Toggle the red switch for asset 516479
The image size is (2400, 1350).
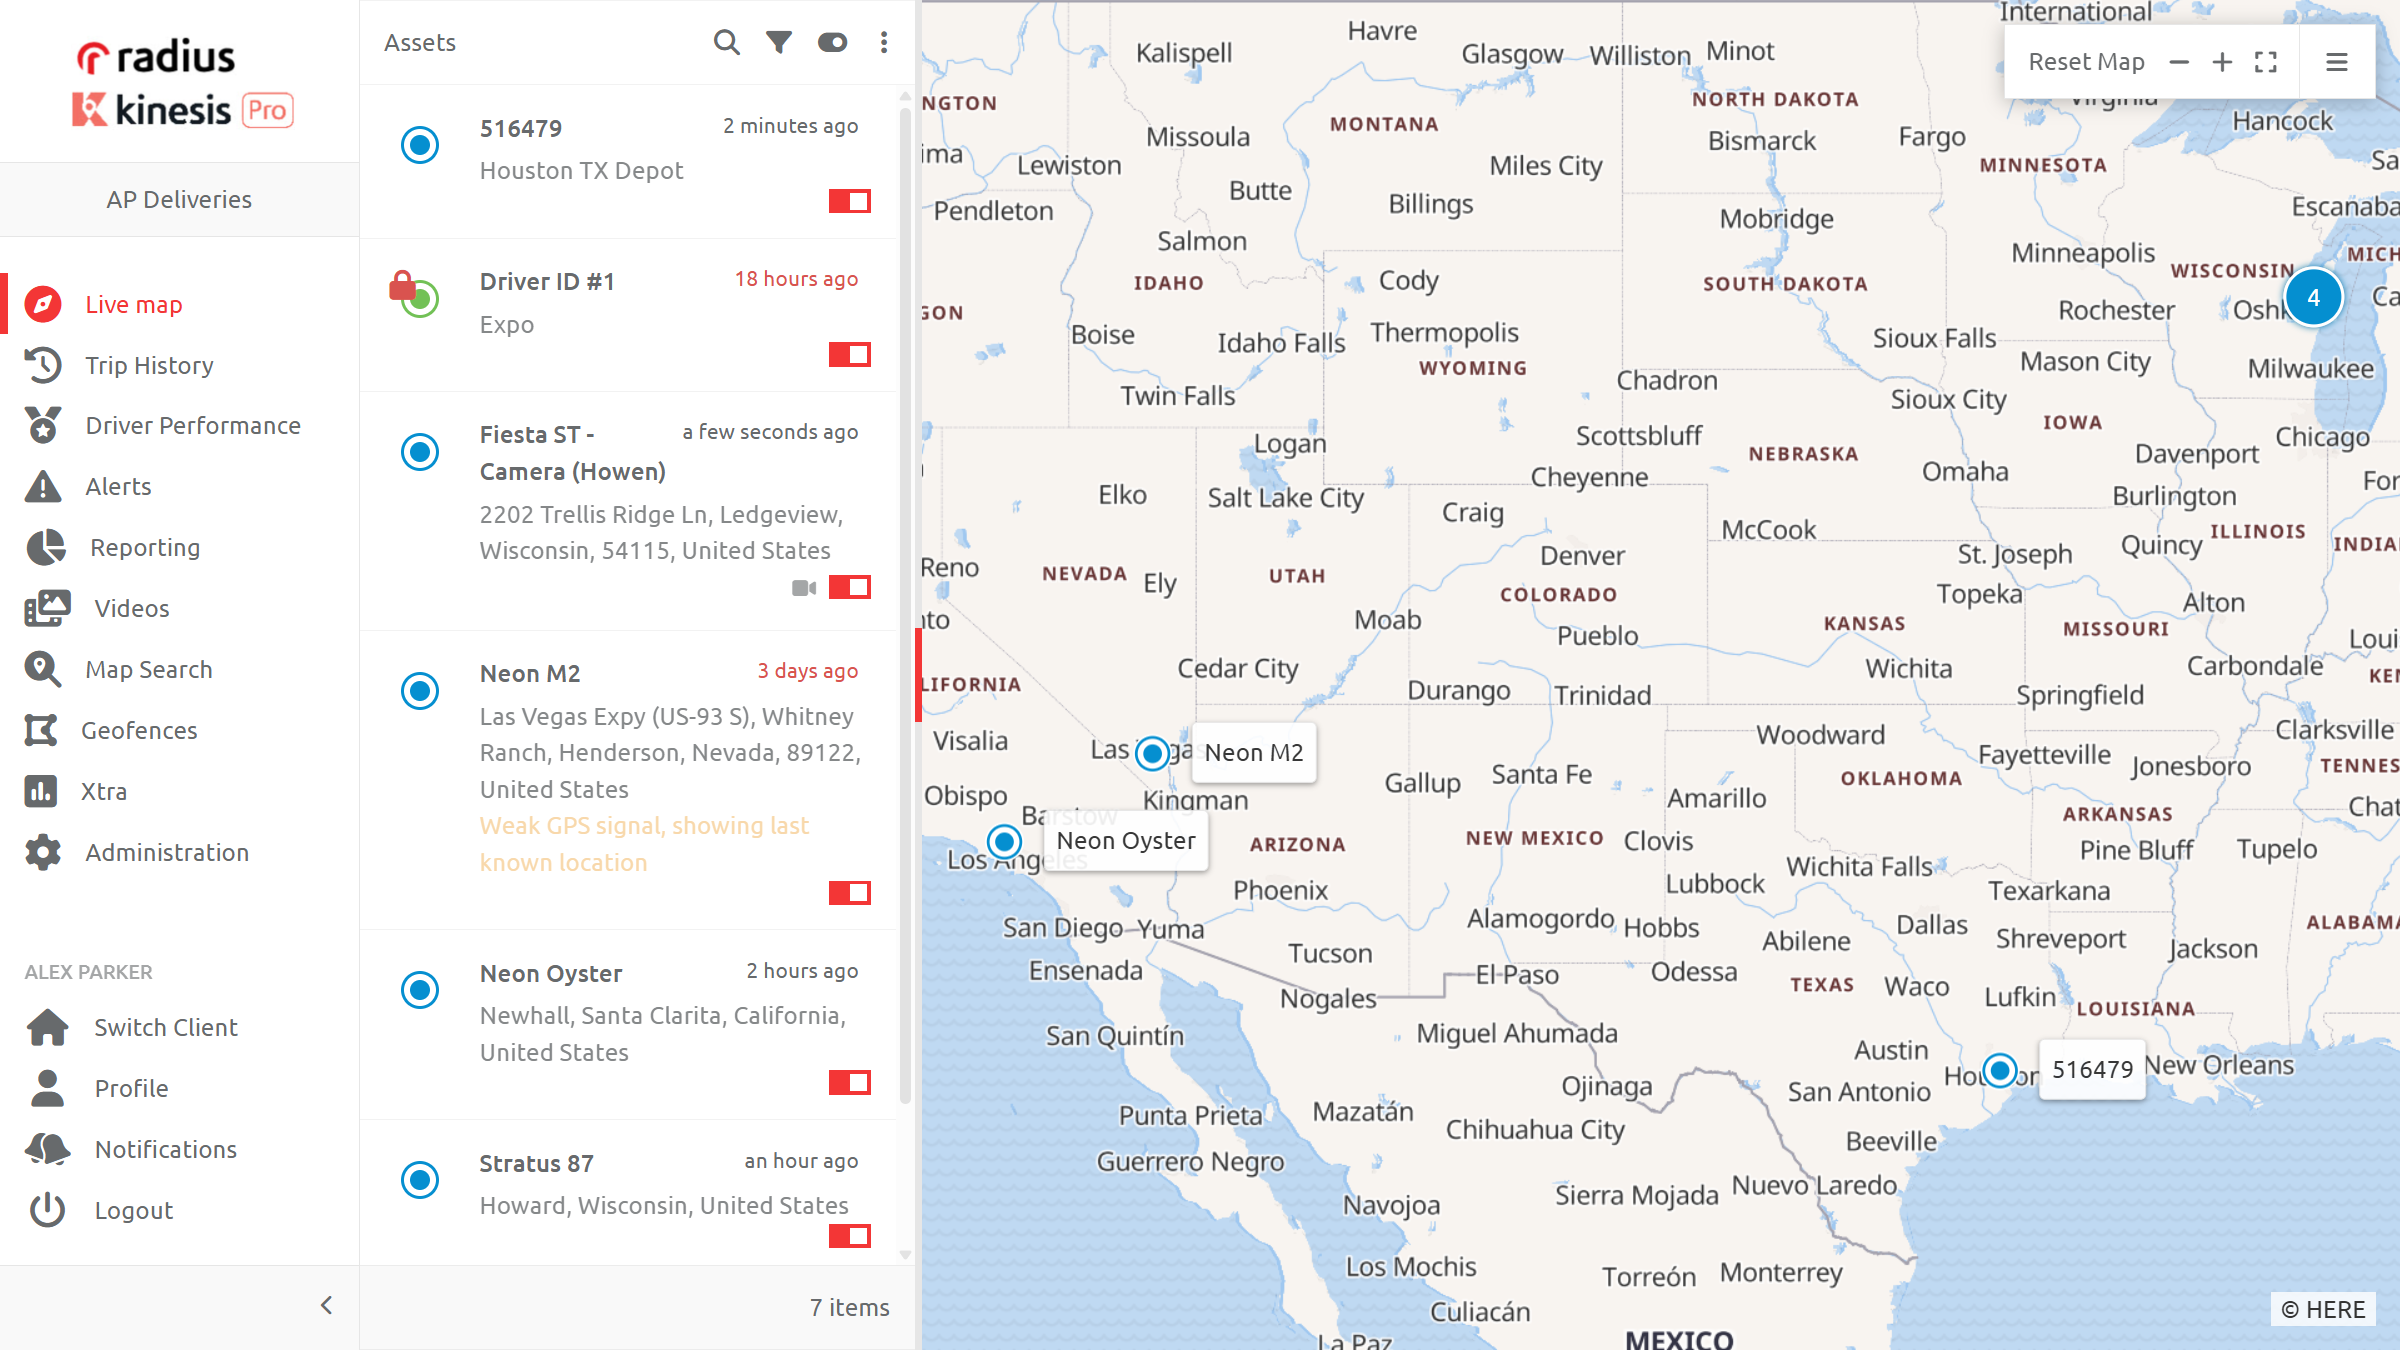tap(849, 201)
